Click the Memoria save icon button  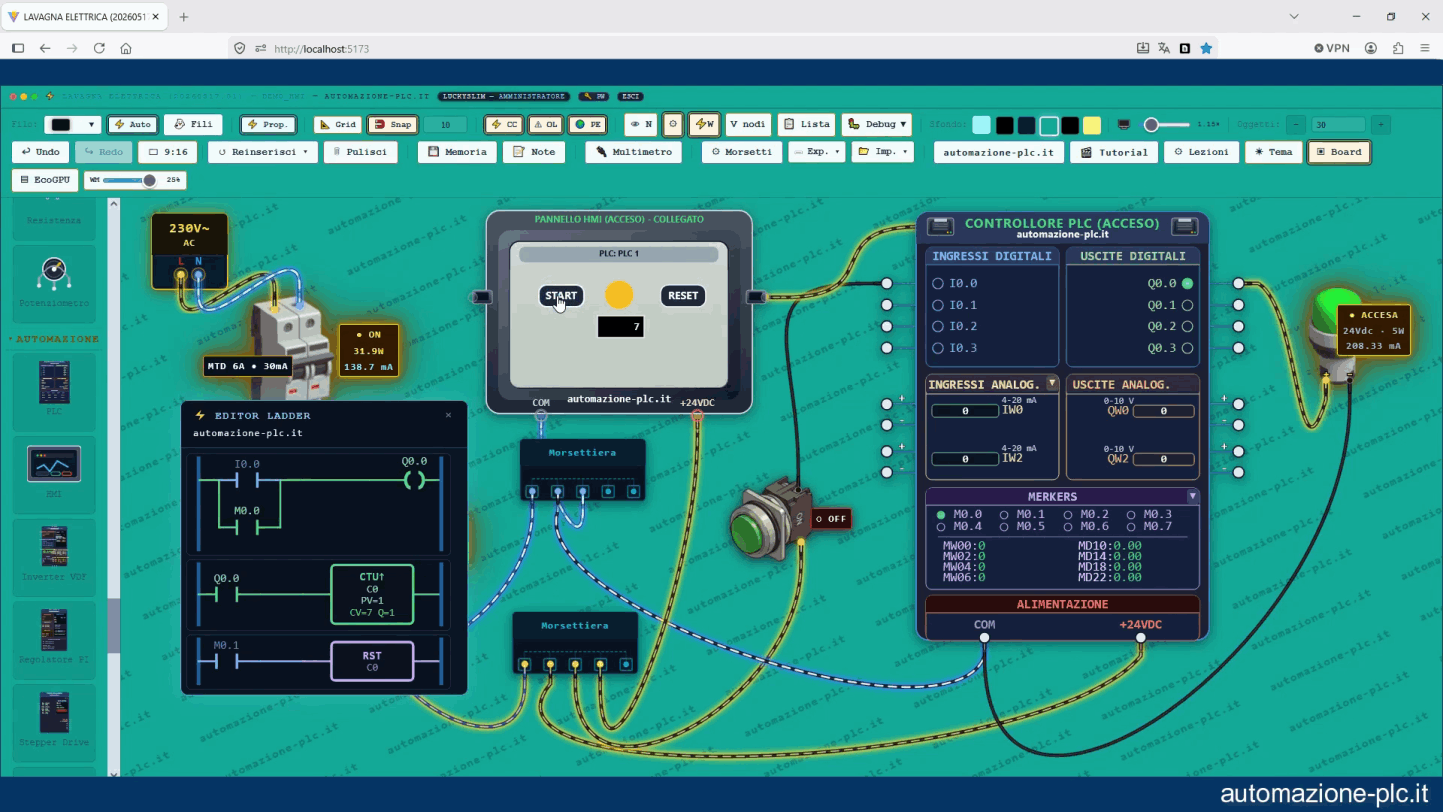[458, 152]
